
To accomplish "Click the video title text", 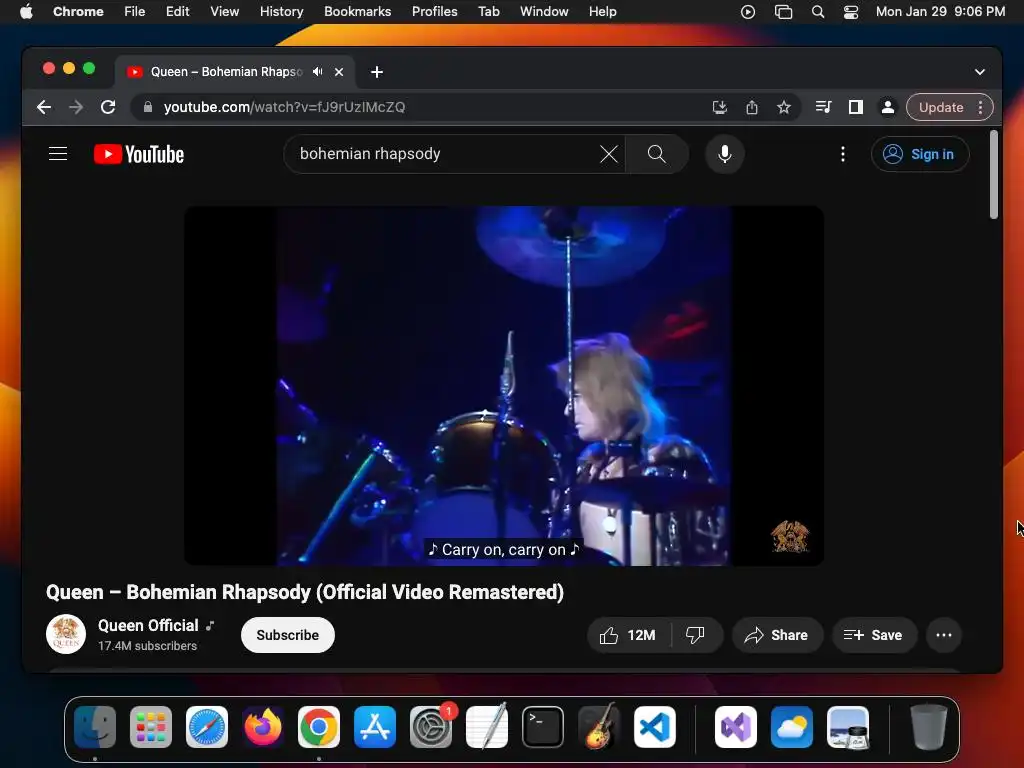I will click(305, 592).
